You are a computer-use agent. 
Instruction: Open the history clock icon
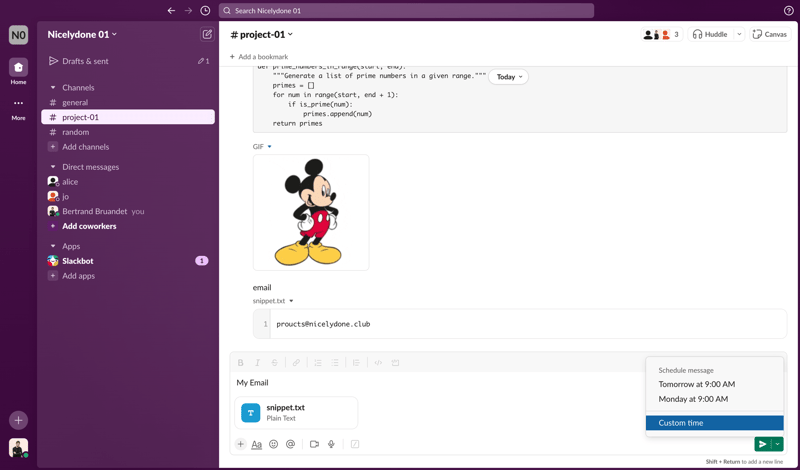tap(205, 11)
